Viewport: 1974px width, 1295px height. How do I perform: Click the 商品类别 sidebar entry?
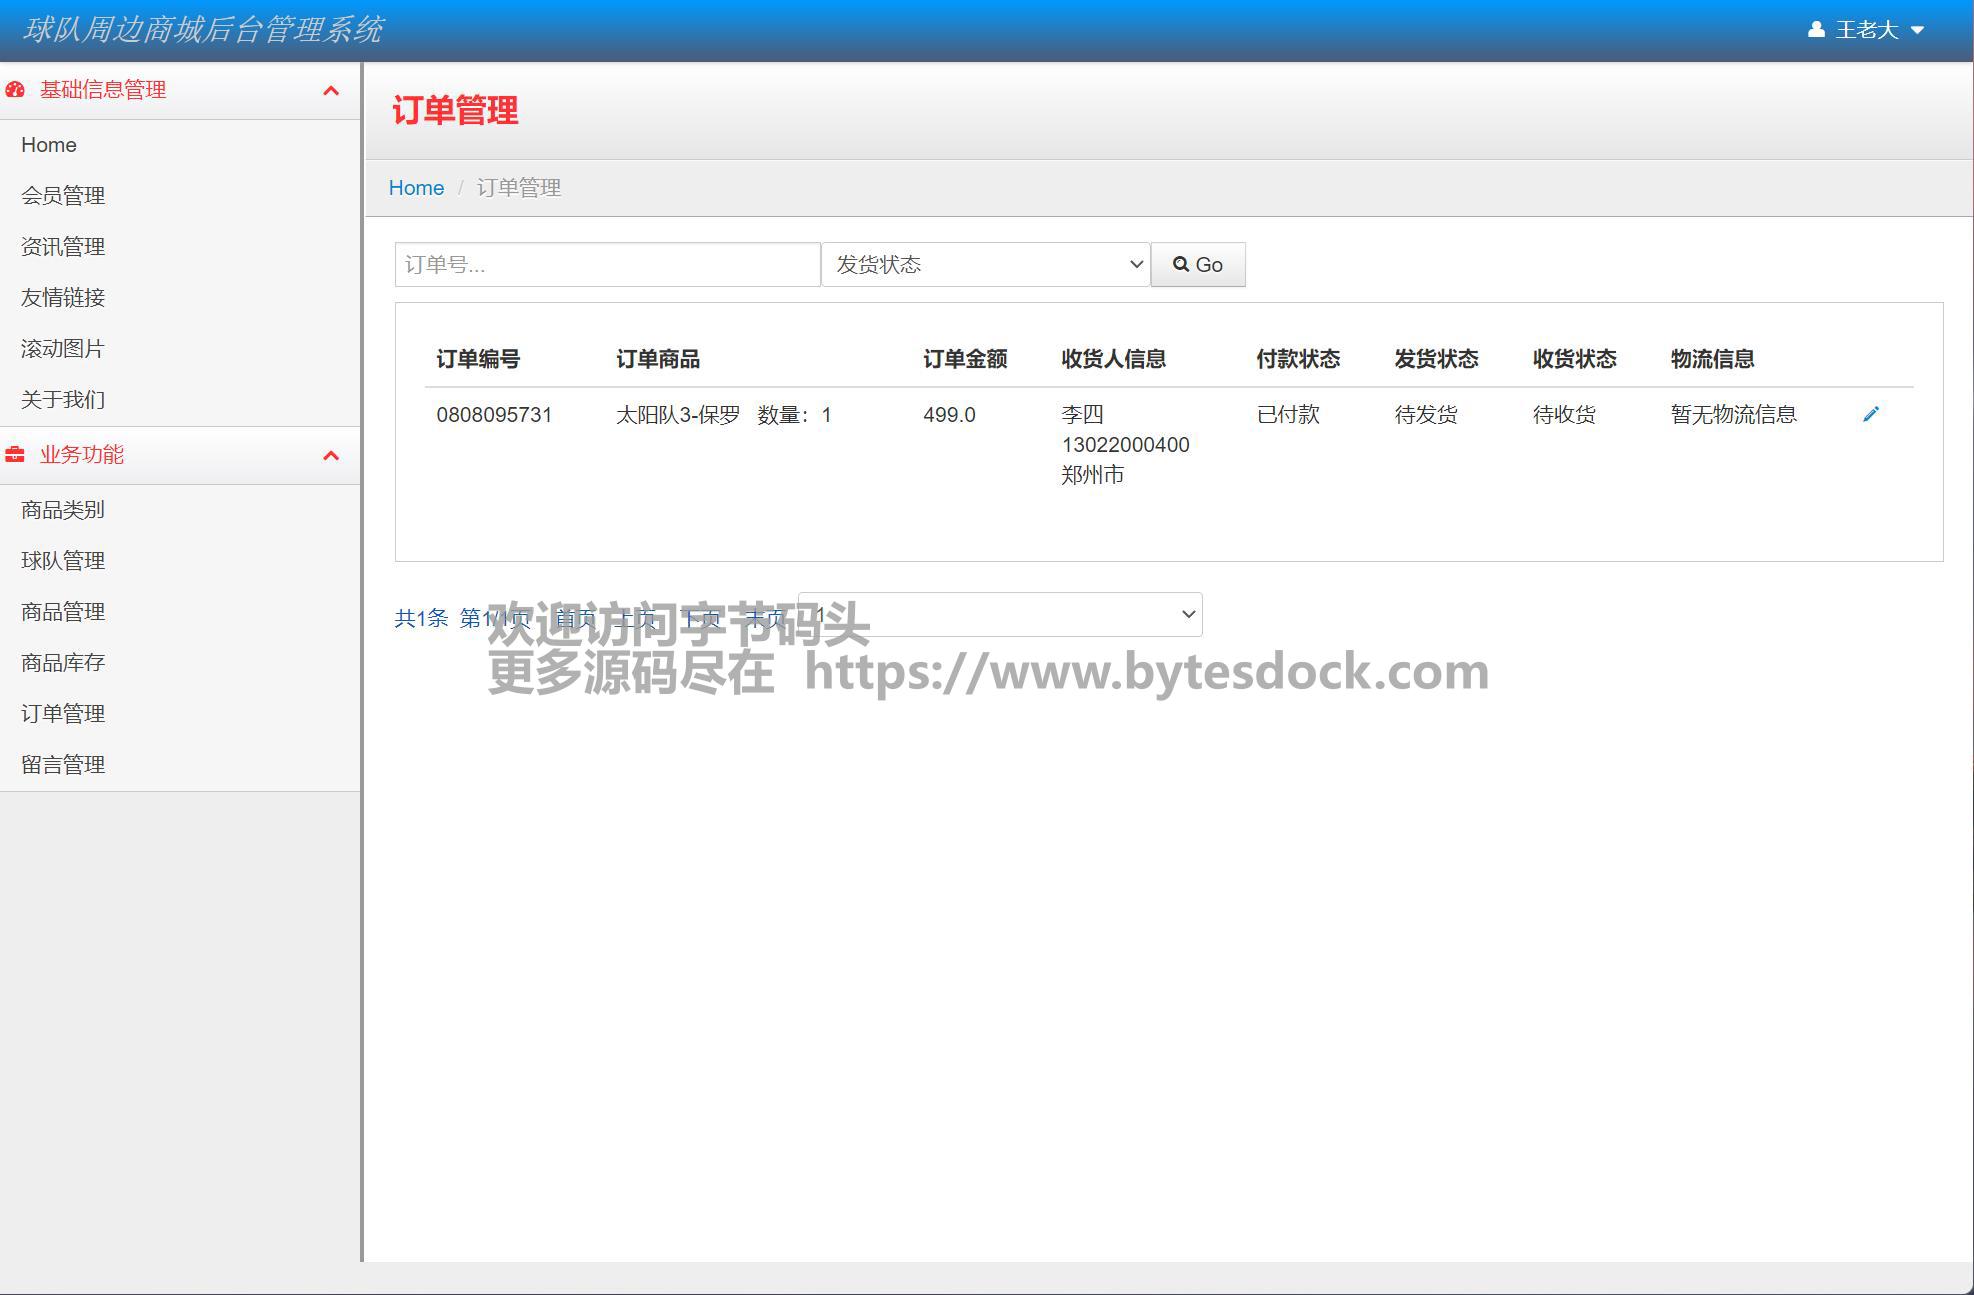[x=63, y=510]
